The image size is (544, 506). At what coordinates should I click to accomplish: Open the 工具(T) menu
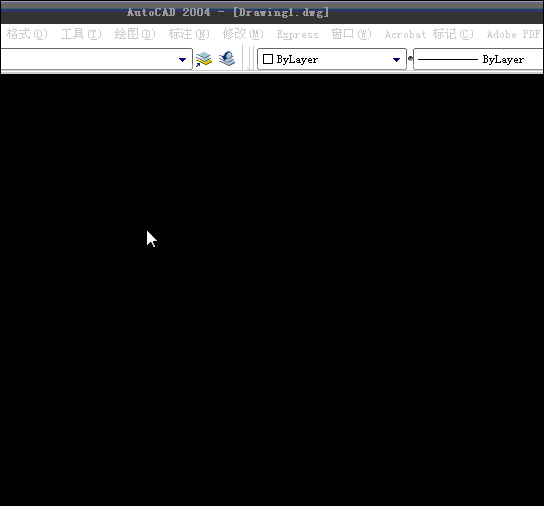[x=81, y=34]
